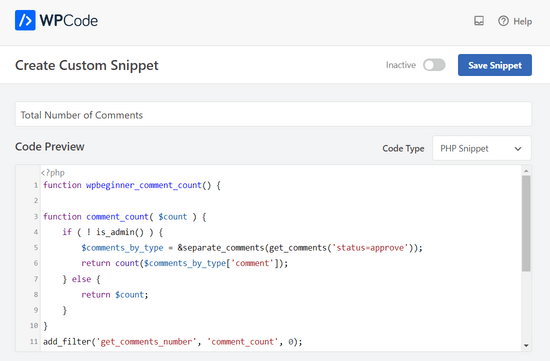Image resolution: width=550 pixels, height=361 pixels.
Task: Click the empty line 2 in editor
Action: [x=281, y=201]
